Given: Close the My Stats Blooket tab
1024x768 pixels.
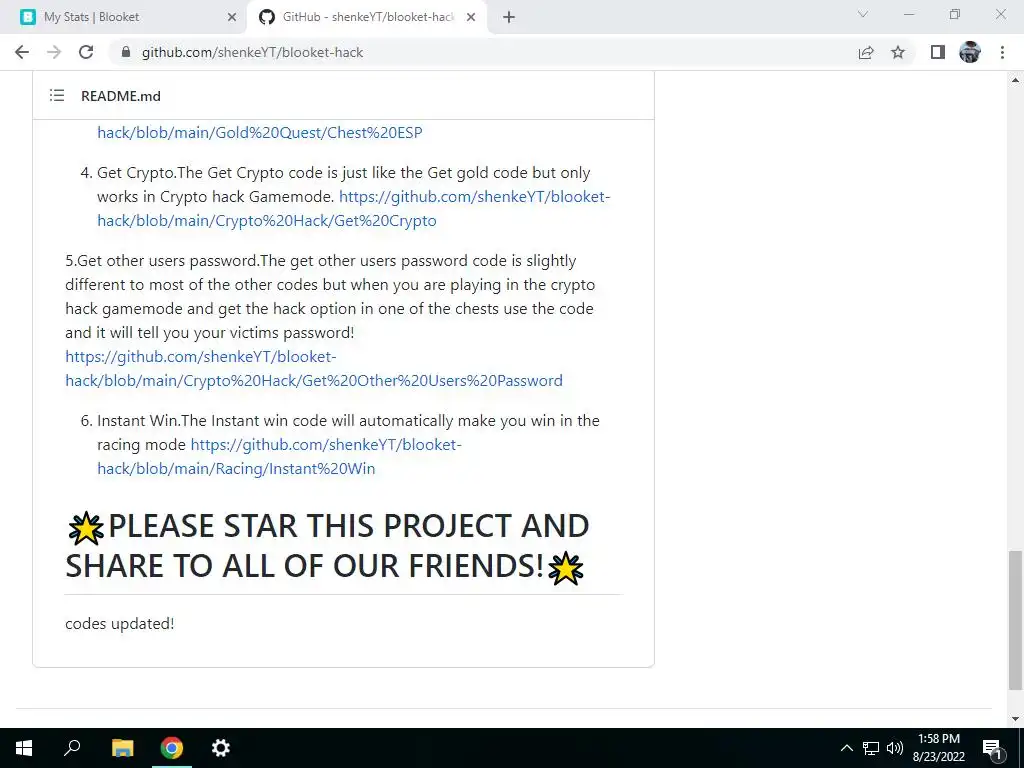Looking at the screenshot, I should point(232,17).
